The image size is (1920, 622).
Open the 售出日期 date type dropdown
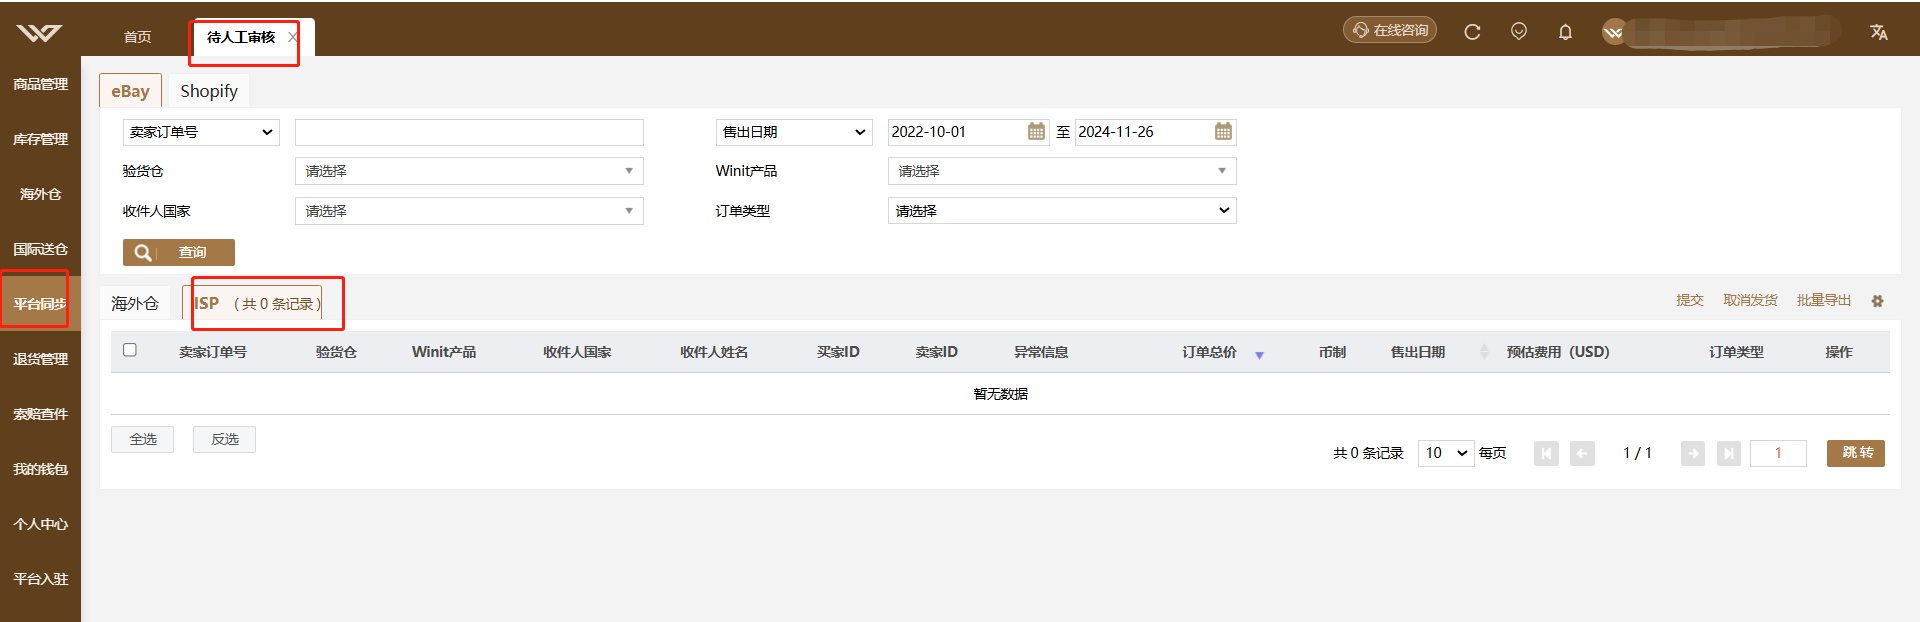coord(794,132)
